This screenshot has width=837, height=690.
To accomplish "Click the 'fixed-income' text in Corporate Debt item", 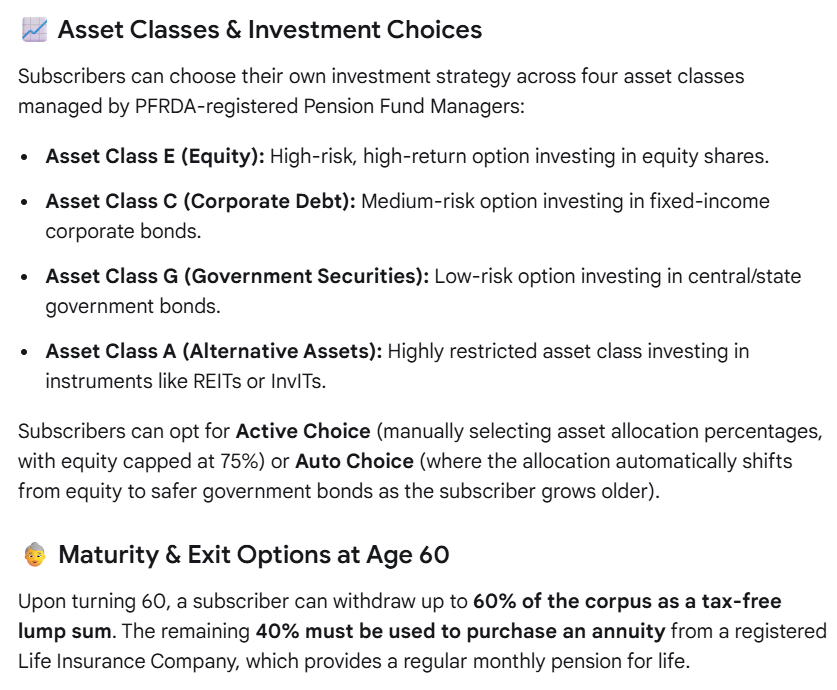I will tap(709, 201).
